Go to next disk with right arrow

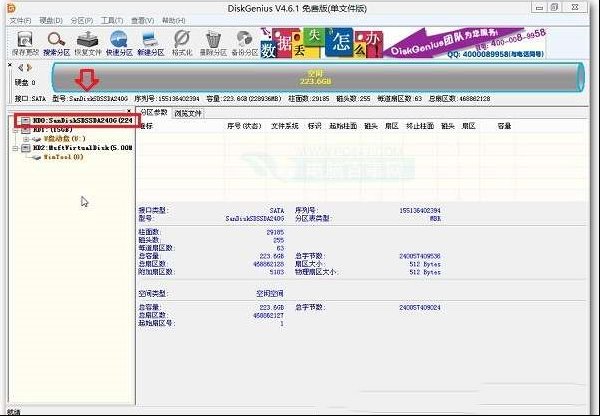tap(29, 68)
